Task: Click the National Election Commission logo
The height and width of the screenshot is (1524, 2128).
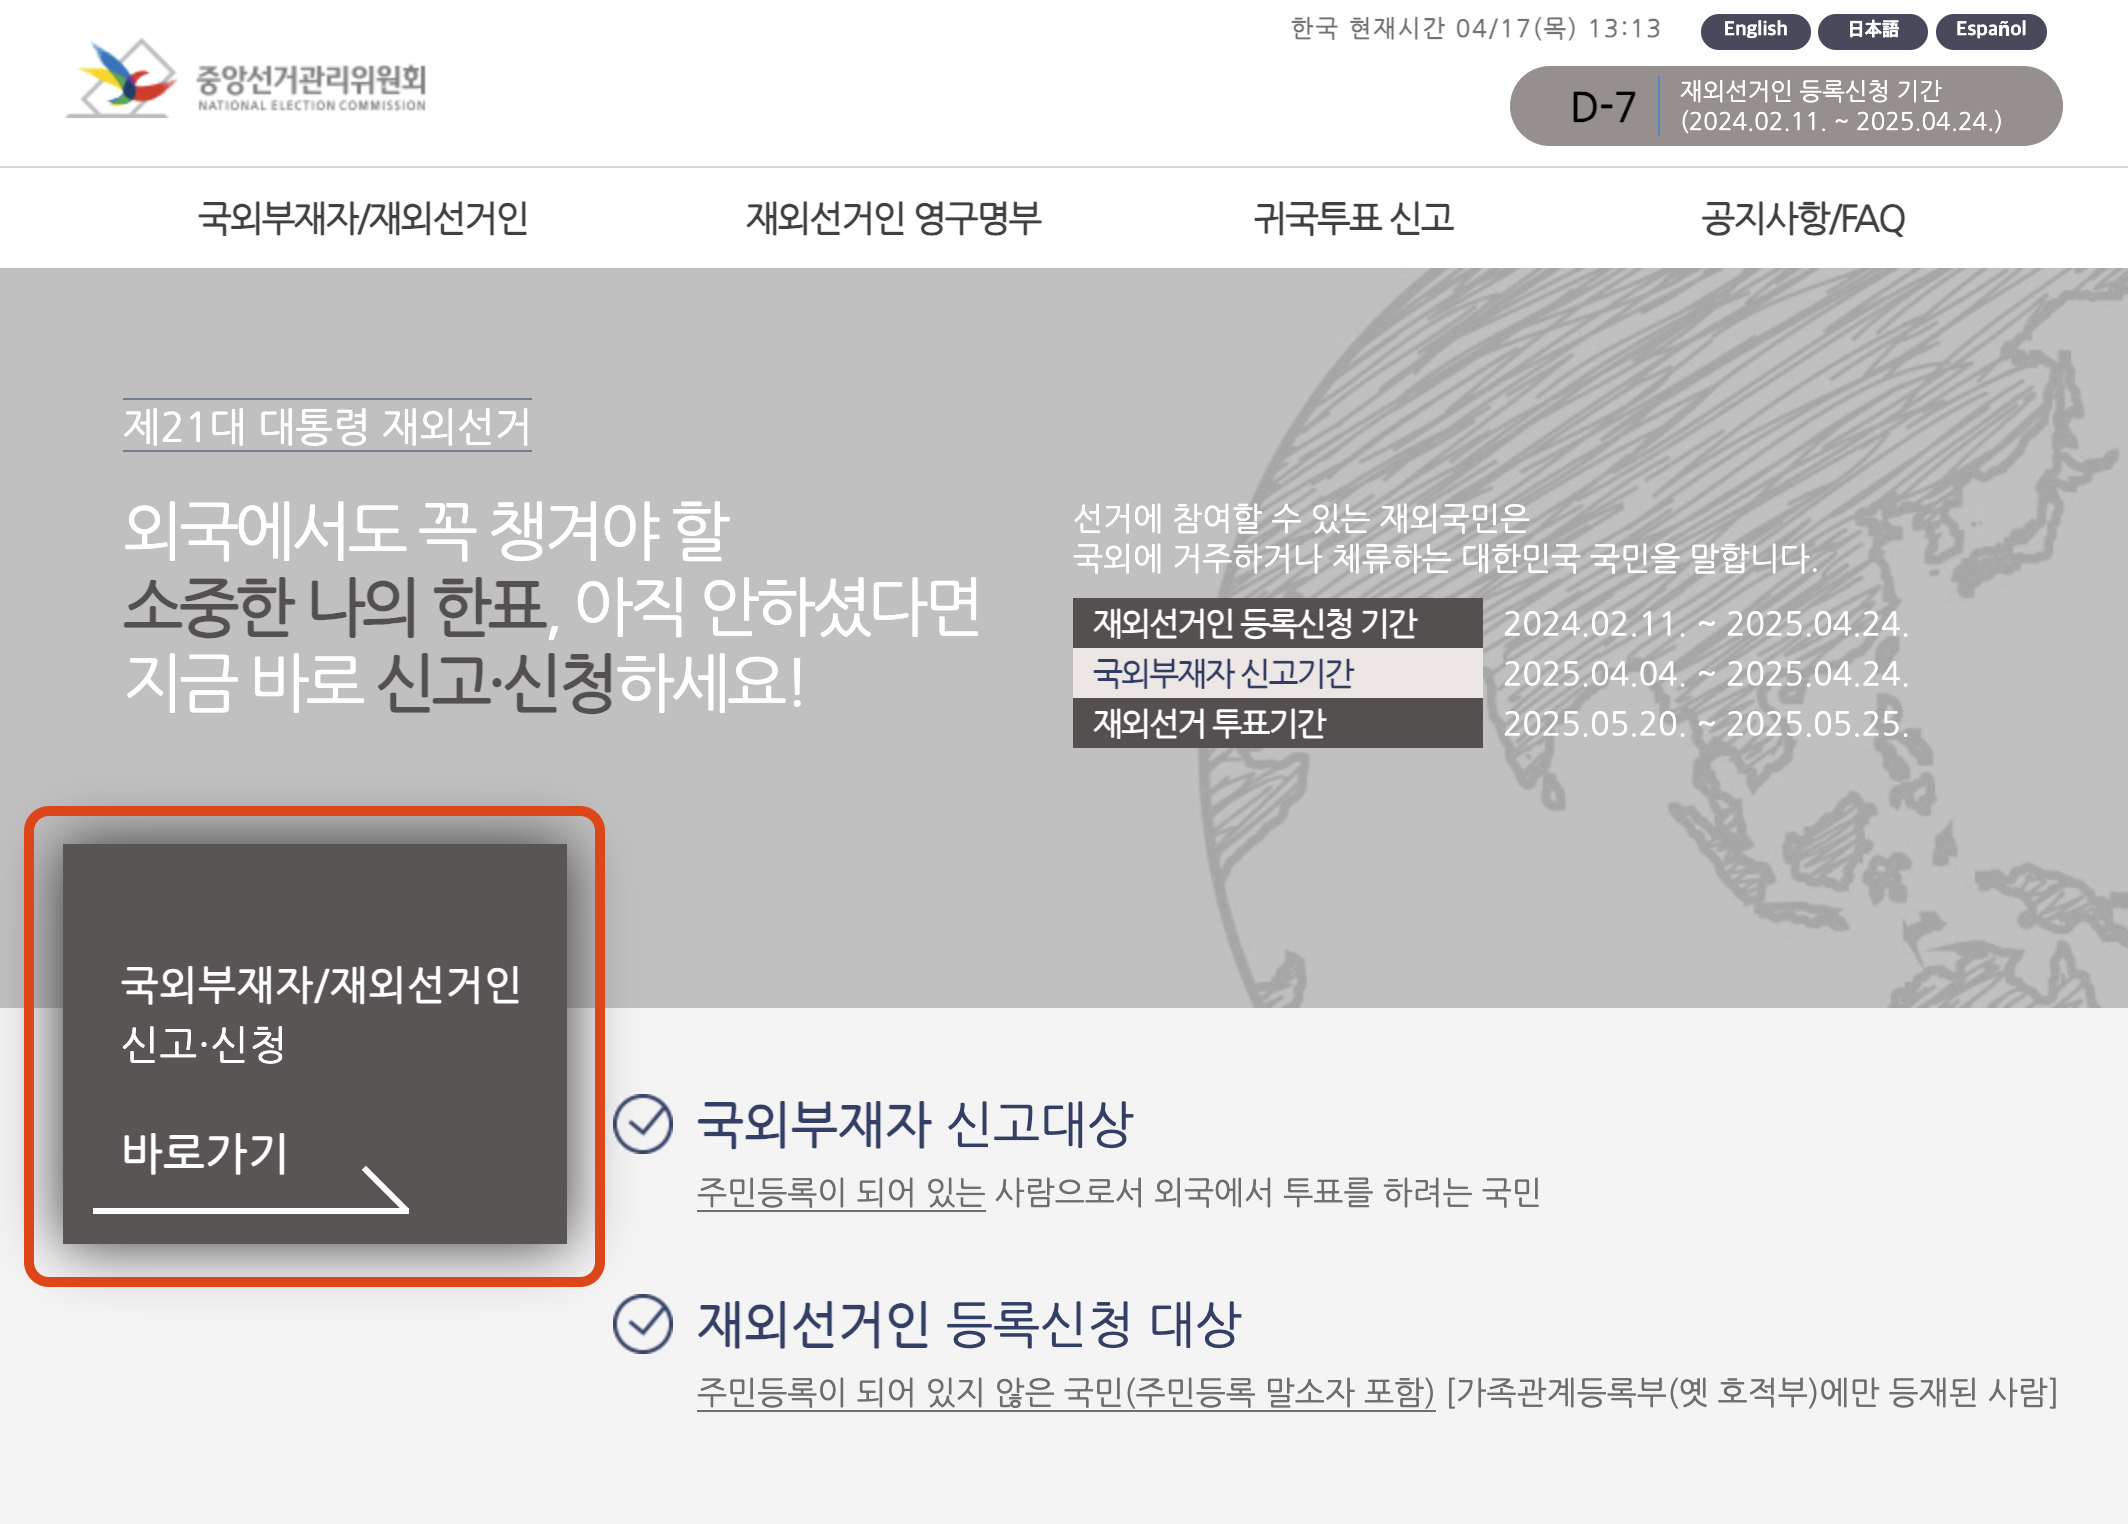Action: click(247, 80)
